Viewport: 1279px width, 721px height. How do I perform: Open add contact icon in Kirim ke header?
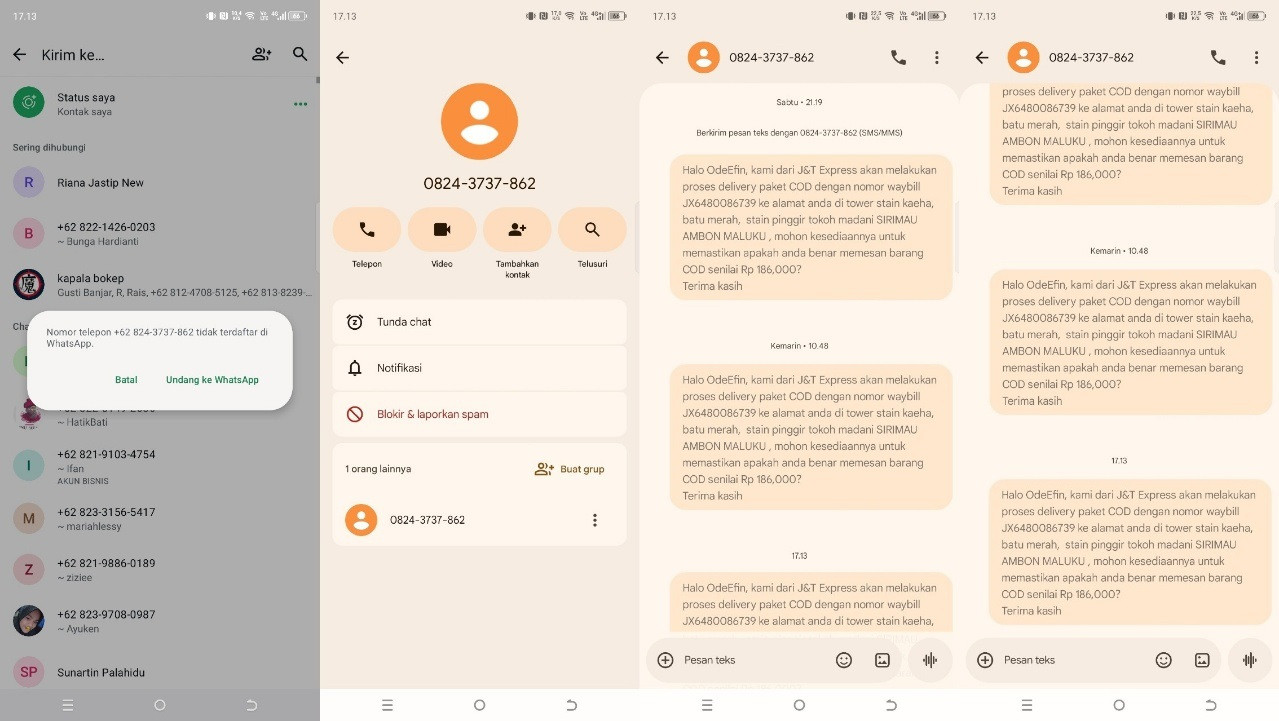pyautogui.click(x=262, y=55)
